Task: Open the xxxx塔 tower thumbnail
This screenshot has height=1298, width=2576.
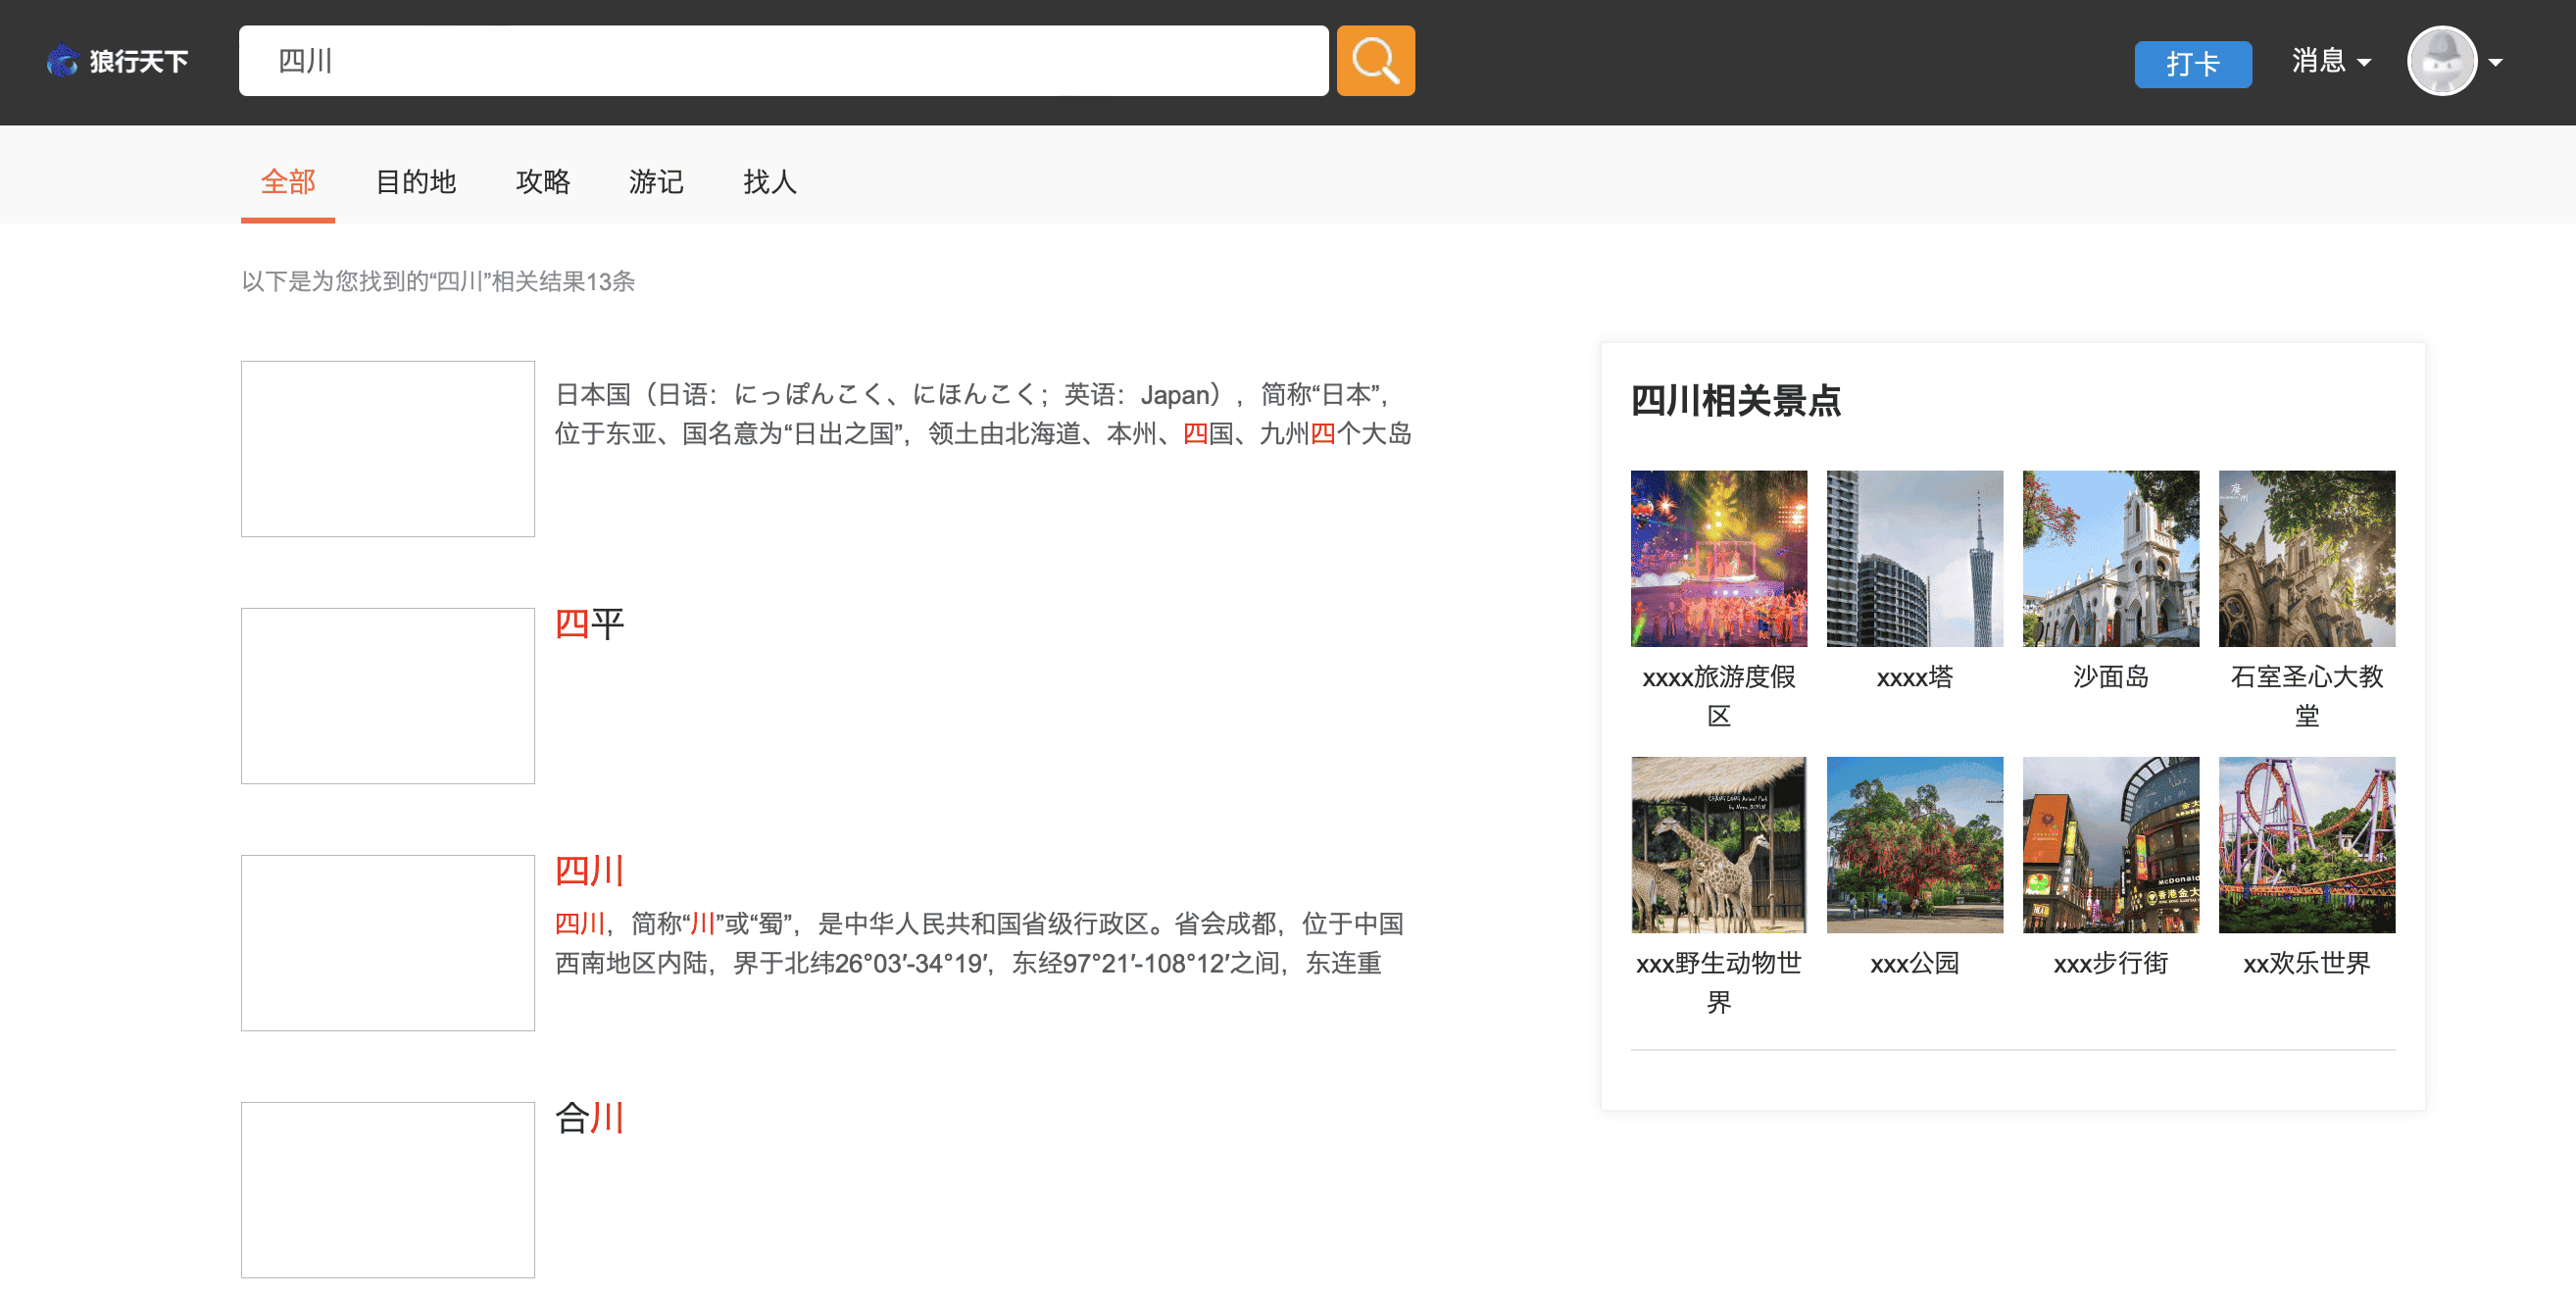Action: tap(1914, 558)
